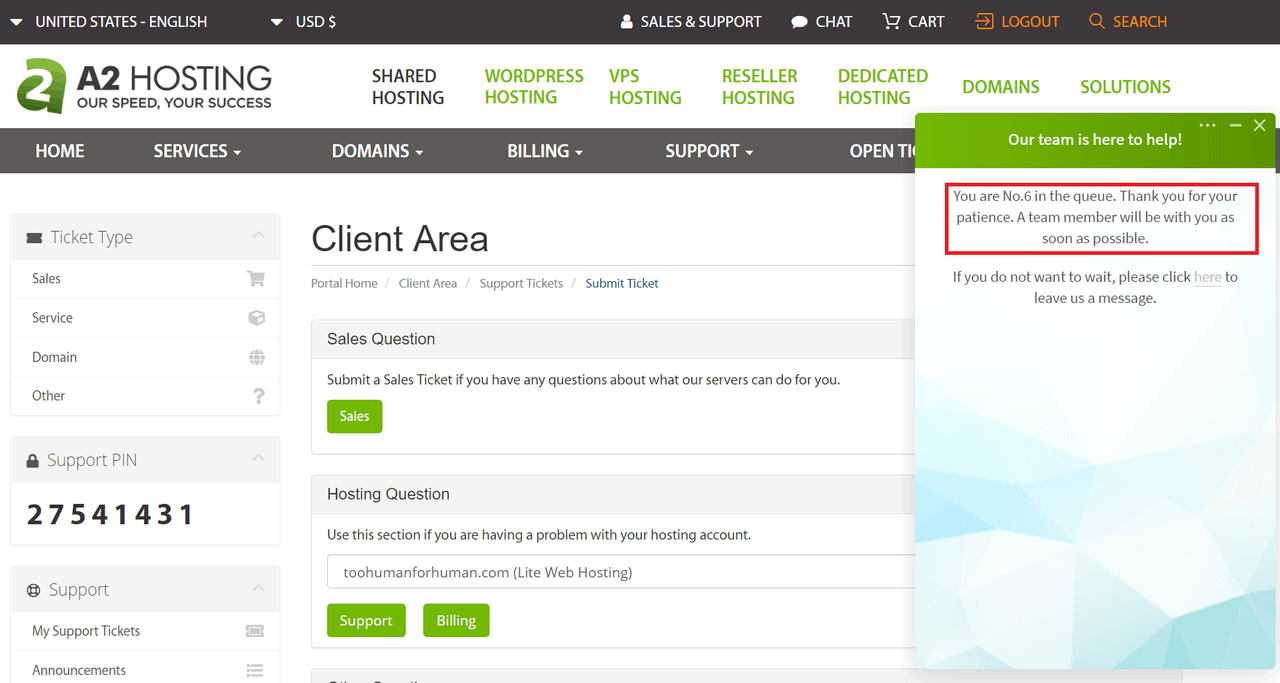Click the cube icon beside Service

(x=256, y=318)
